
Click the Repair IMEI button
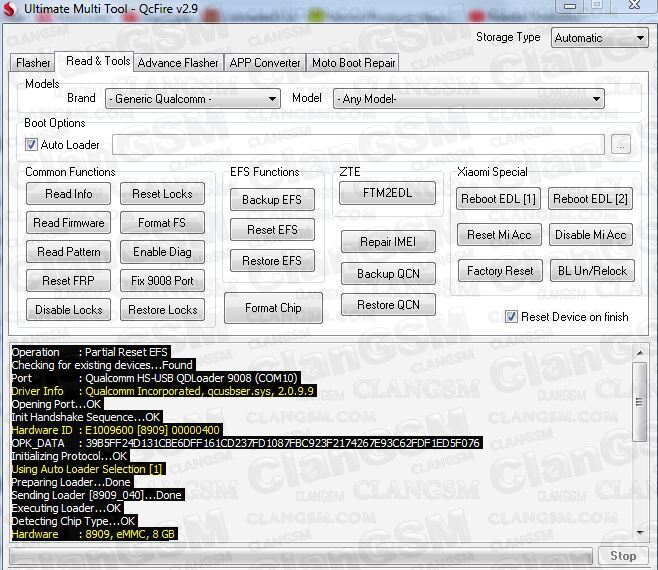[388, 242]
